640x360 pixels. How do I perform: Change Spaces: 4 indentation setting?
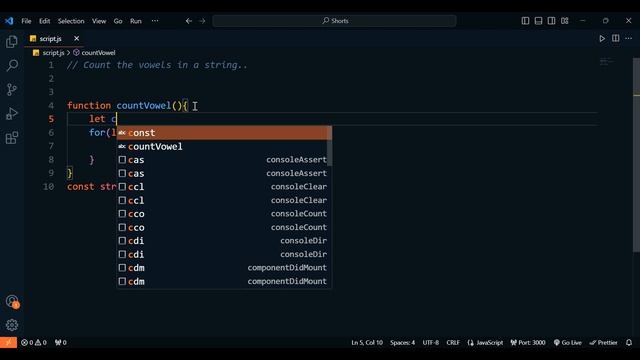click(x=402, y=342)
